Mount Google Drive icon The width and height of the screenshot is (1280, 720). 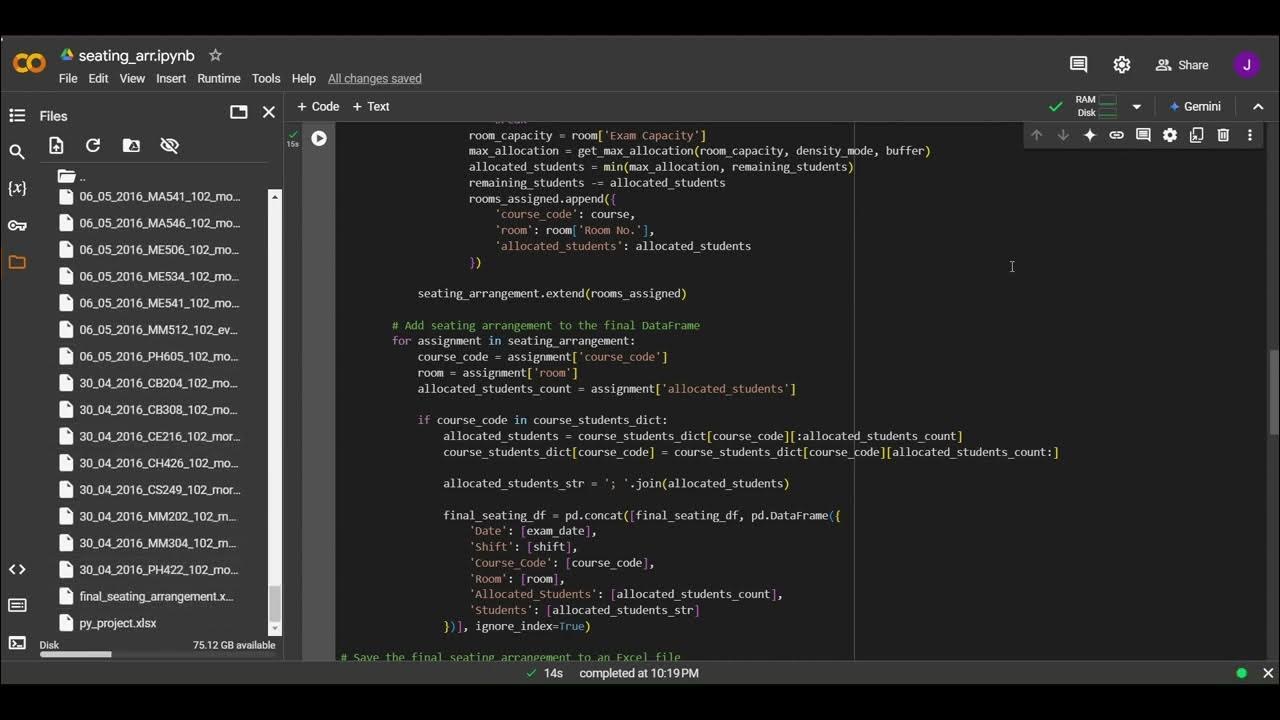point(131,146)
